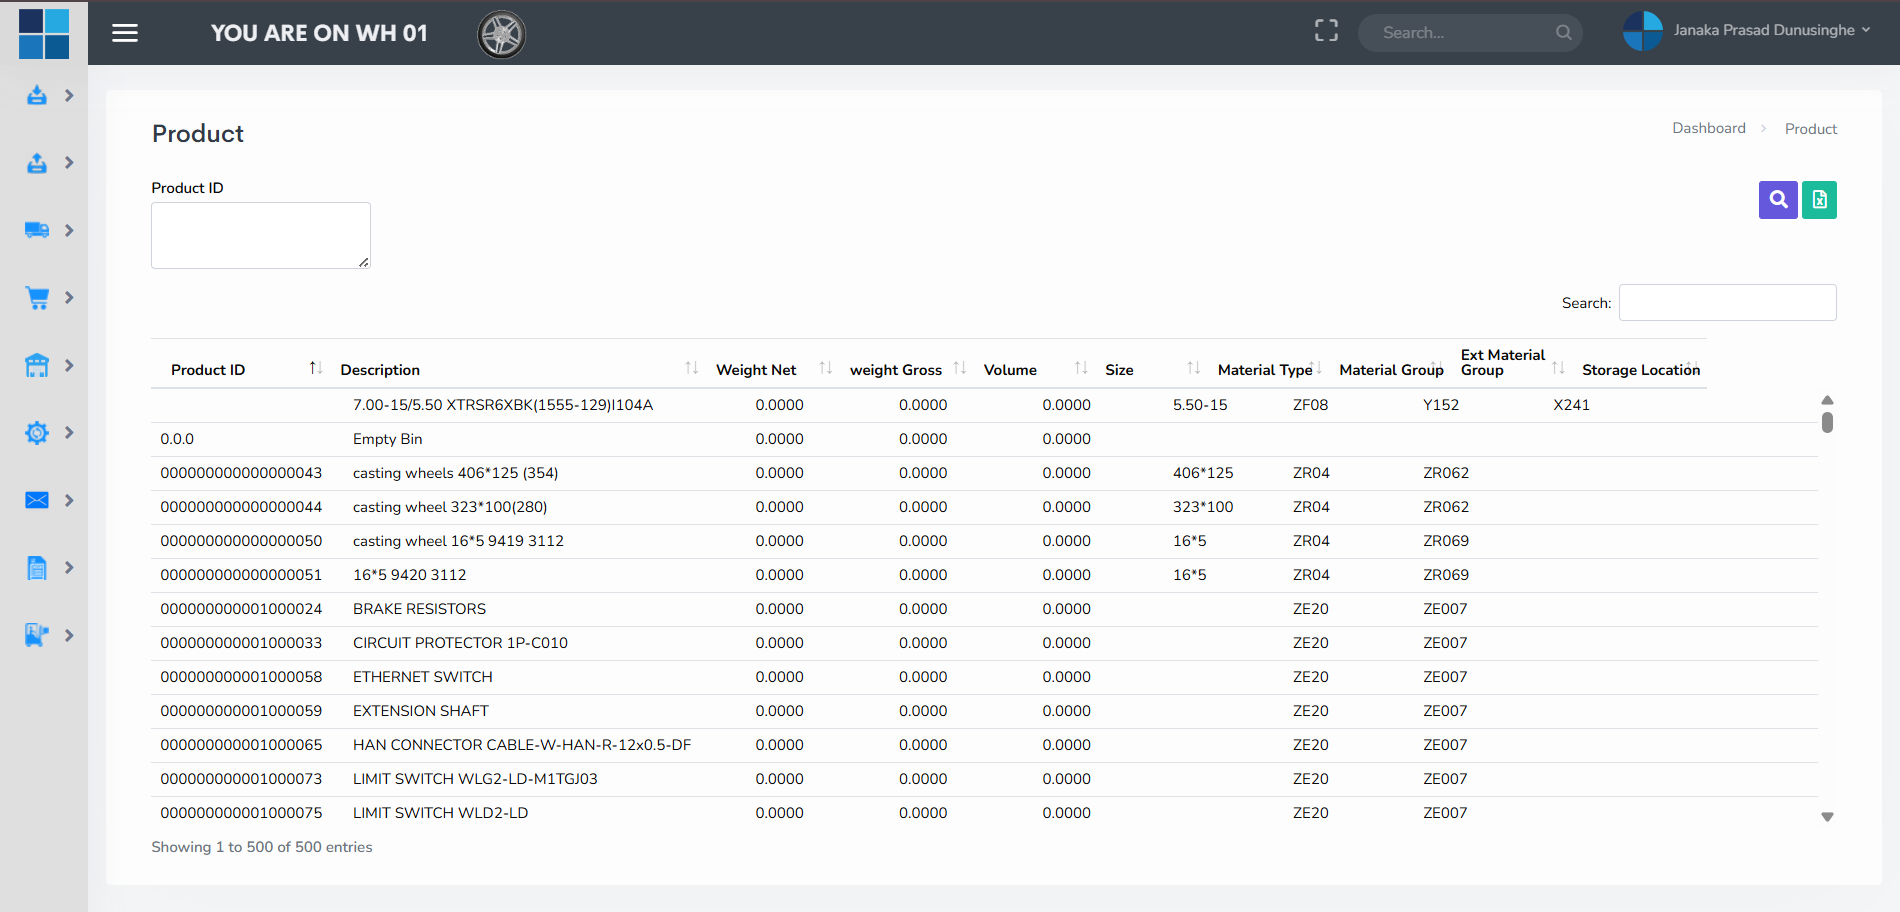Click the purple search magnifier button
Screen dimensions: 1900x912
click(x=1777, y=200)
